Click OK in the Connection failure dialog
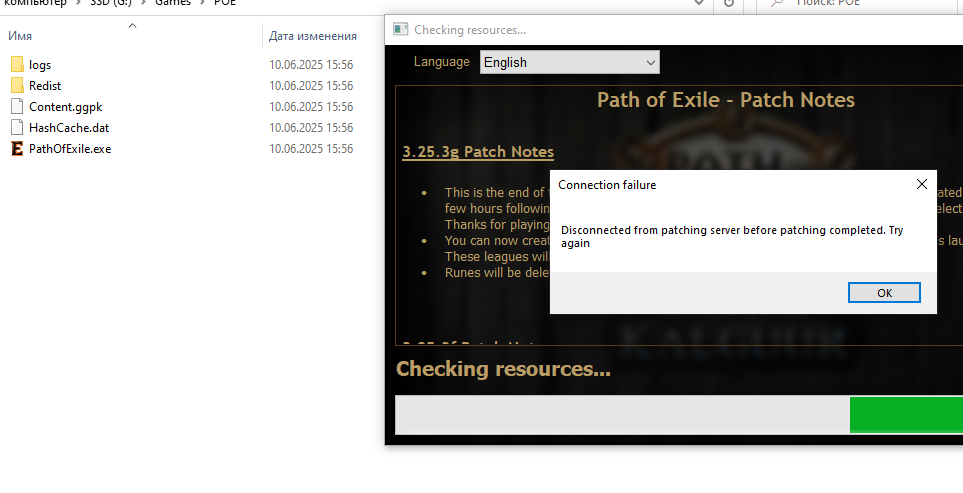The width and height of the screenshot is (963, 493). point(884,293)
